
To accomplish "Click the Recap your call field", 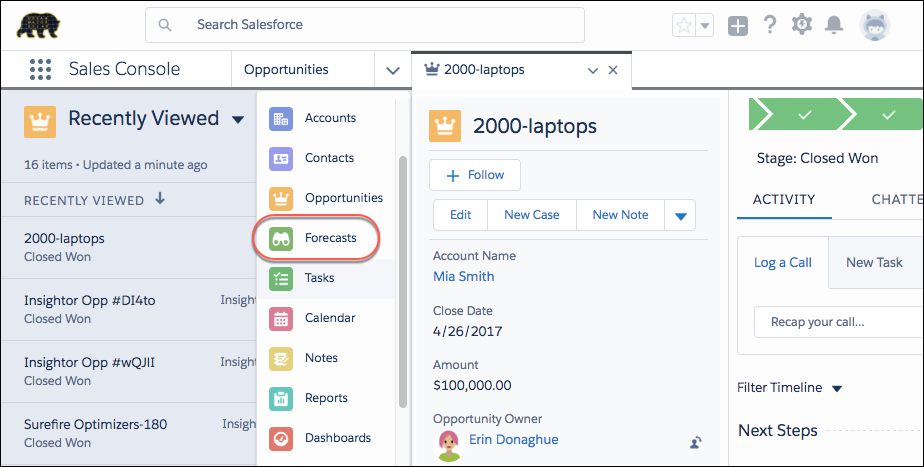I will click(x=839, y=322).
